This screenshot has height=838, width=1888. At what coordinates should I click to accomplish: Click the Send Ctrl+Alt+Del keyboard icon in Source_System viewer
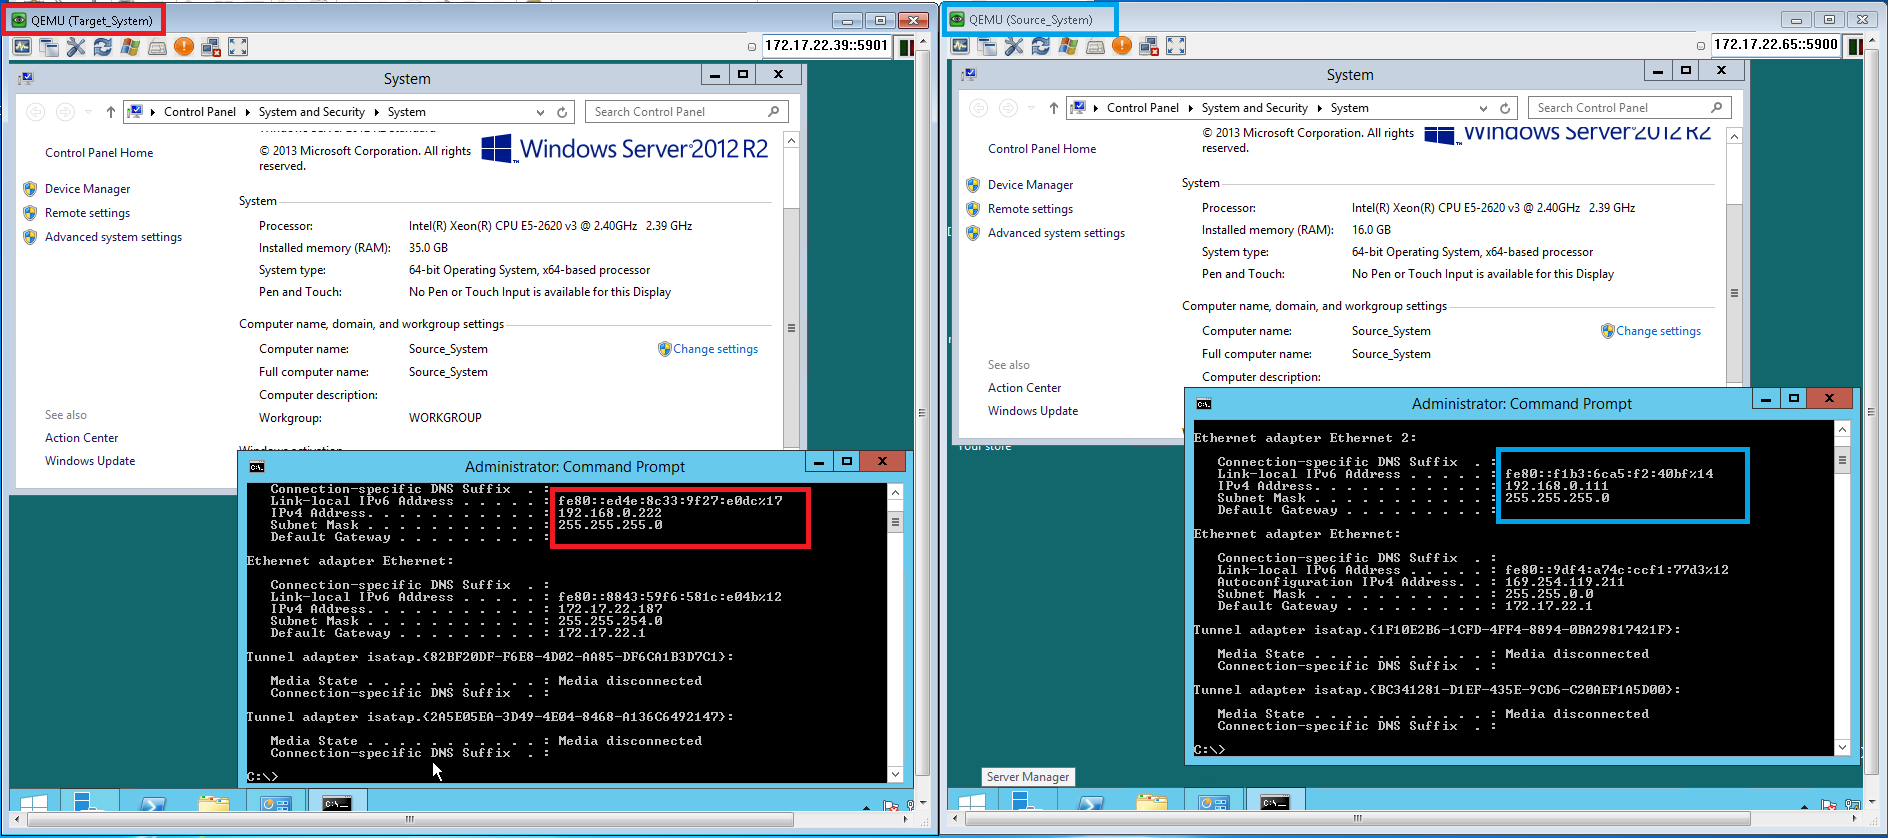[x=1095, y=46]
